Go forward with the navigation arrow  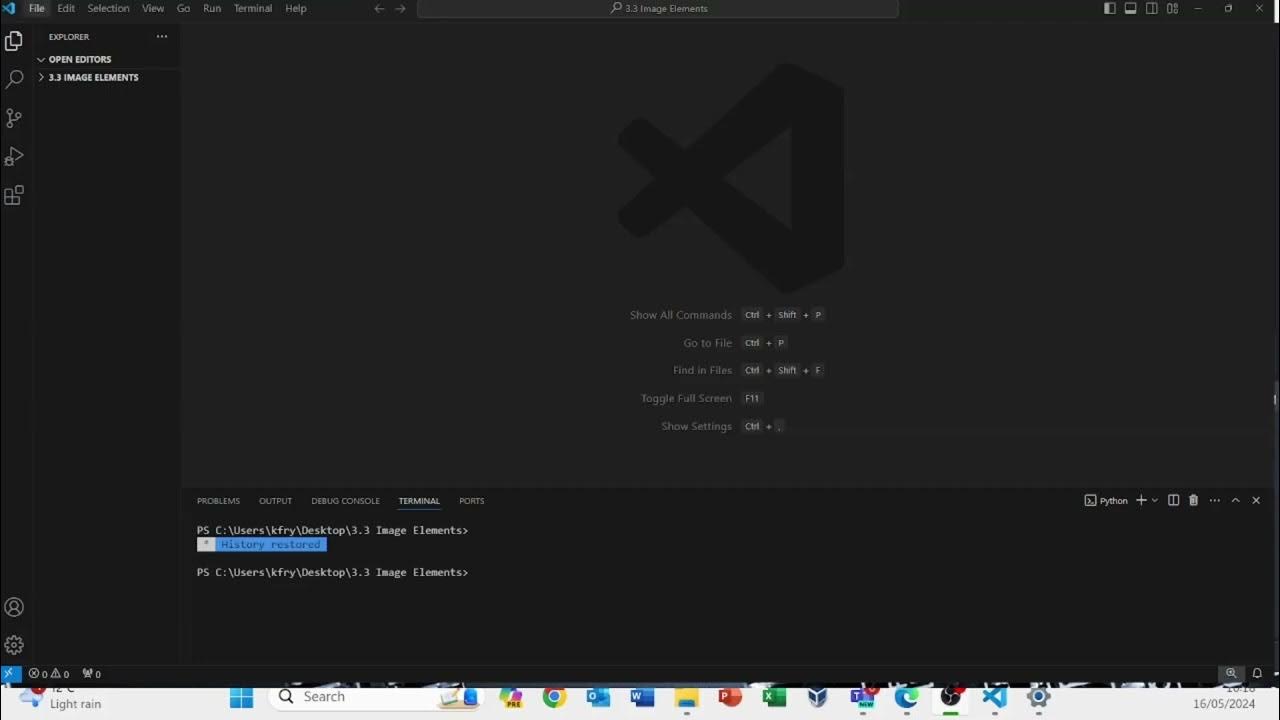tap(401, 8)
